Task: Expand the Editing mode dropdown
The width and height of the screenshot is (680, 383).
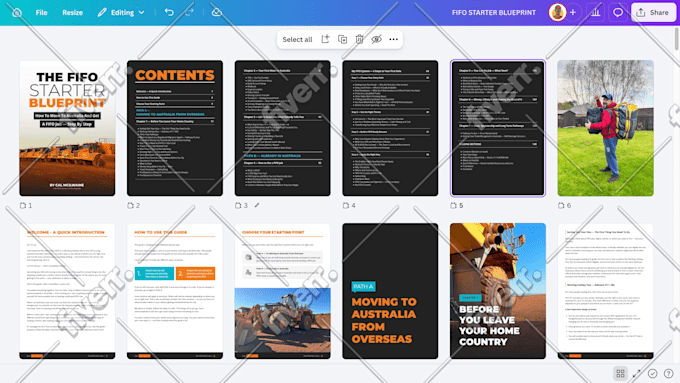Action: (x=121, y=13)
